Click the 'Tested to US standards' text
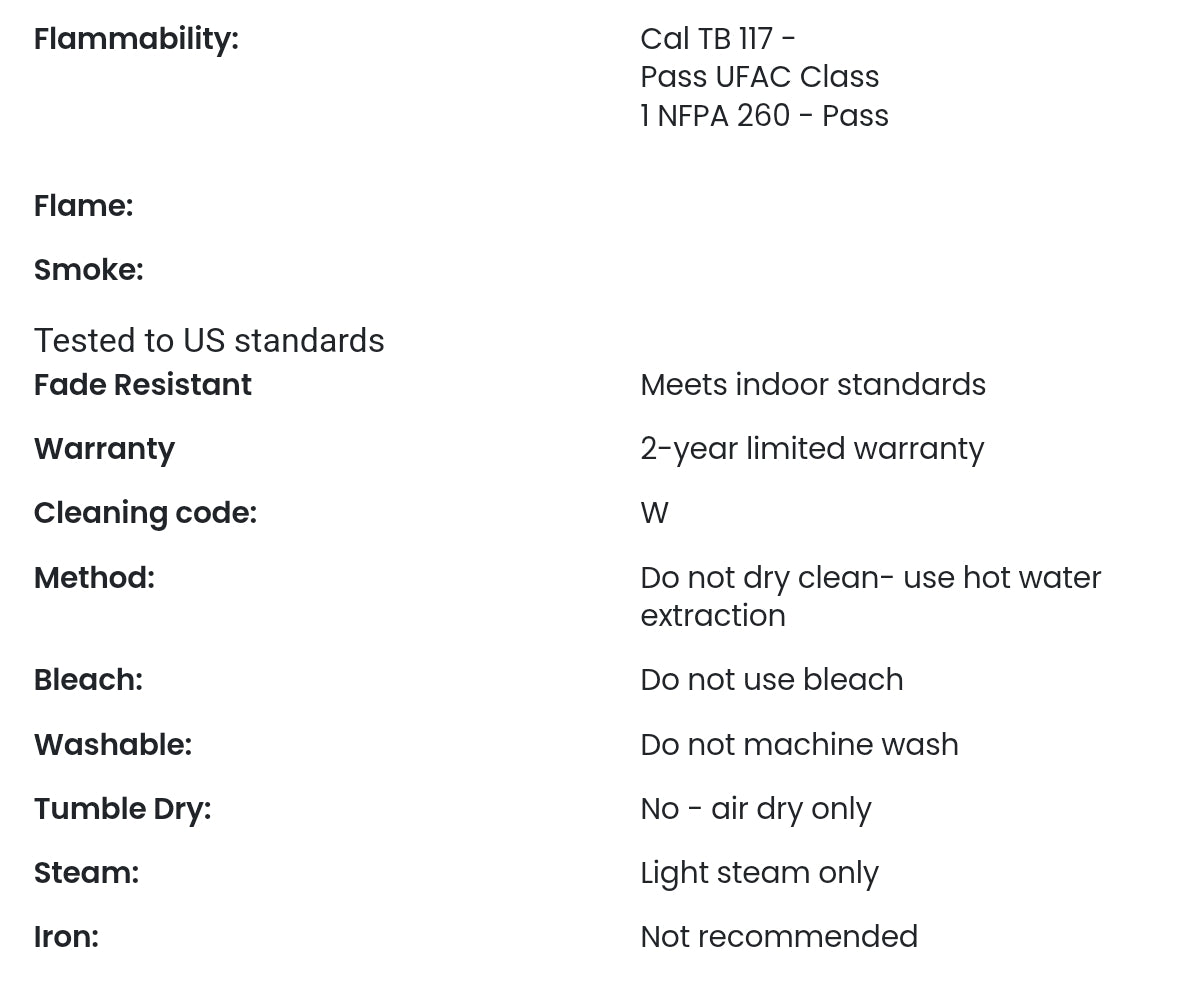This screenshot has width=1191, height=989. click(209, 341)
